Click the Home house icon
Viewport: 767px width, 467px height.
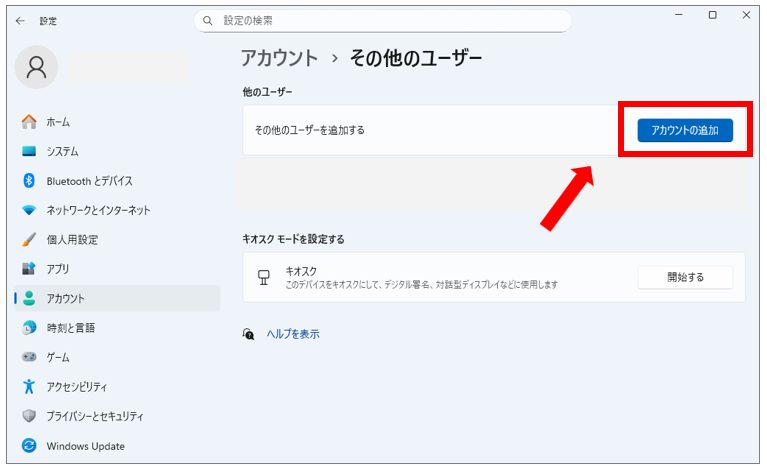tap(29, 122)
